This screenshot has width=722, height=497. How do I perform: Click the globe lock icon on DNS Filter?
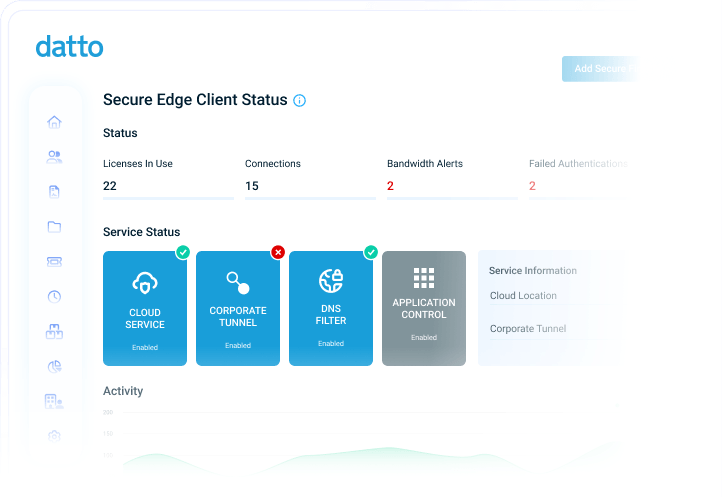pos(331,281)
